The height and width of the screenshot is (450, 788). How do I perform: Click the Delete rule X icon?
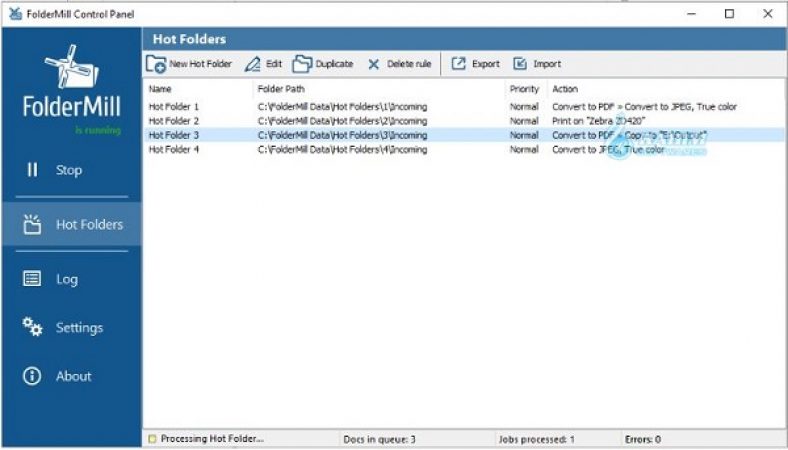pyautogui.click(x=373, y=64)
